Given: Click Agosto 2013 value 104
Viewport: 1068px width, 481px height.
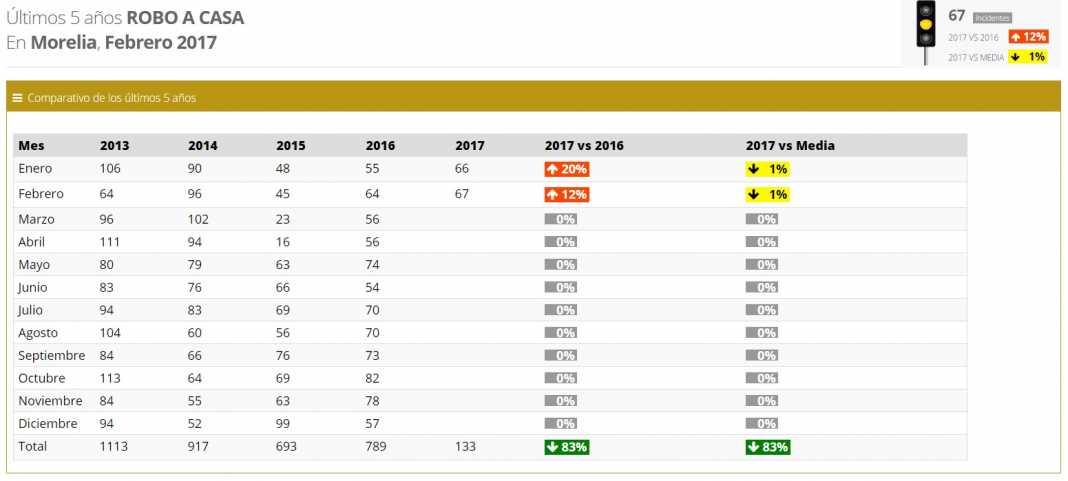Looking at the screenshot, I should click(110, 332).
